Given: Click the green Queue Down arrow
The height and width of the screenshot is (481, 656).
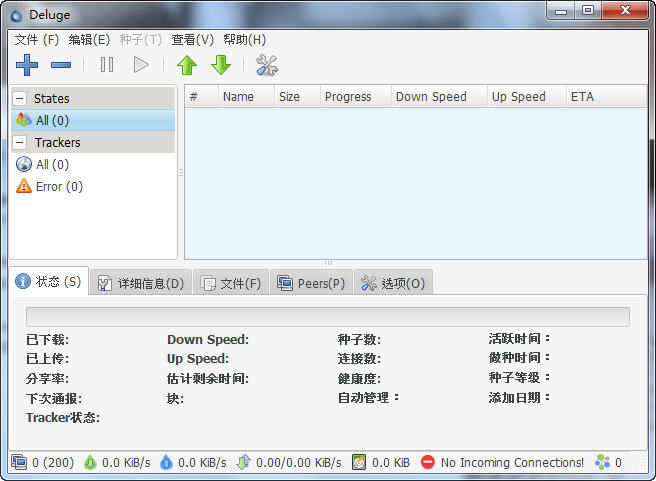Looking at the screenshot, I should tap(221, 65).
